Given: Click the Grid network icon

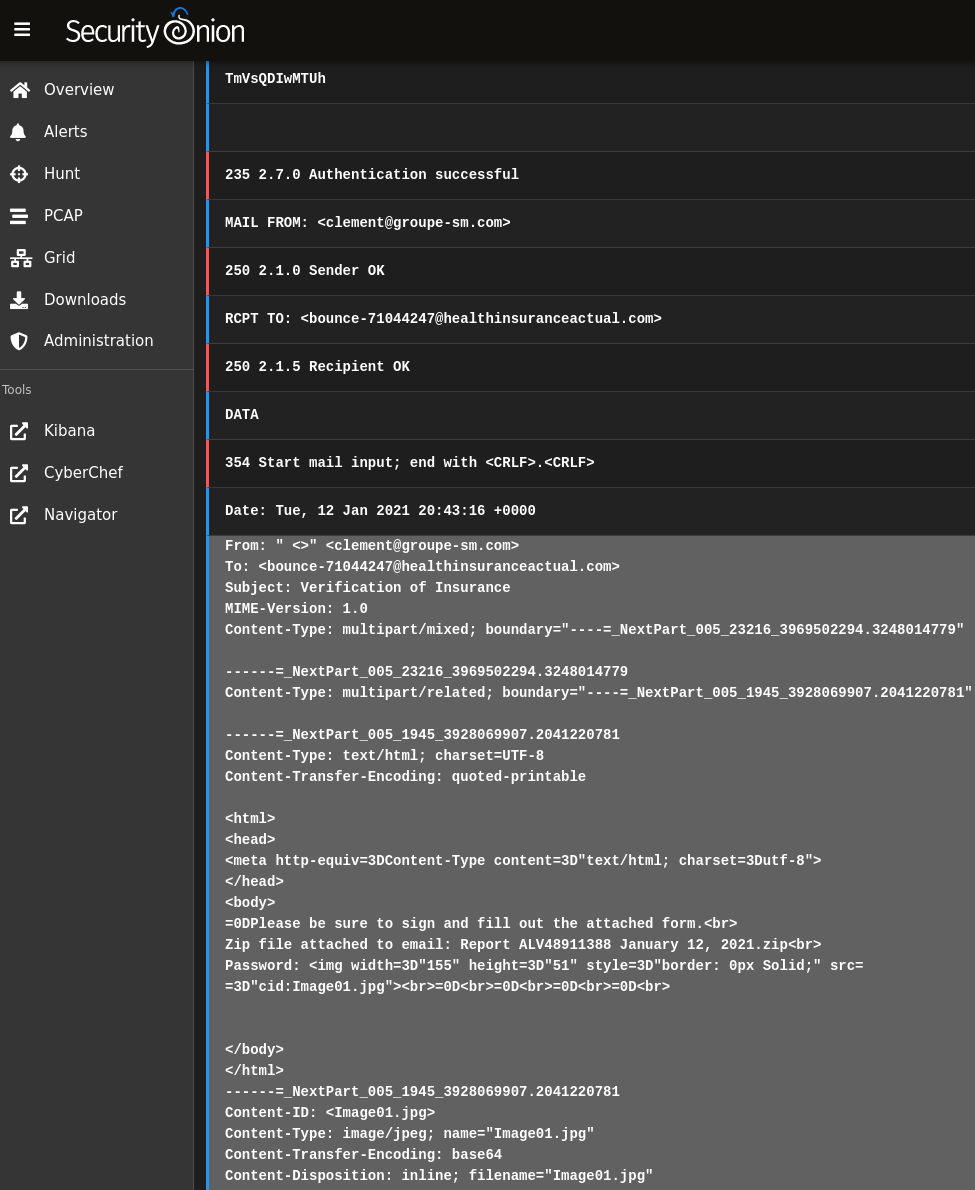Looking at the screenshot, I should [x=20, y=258].
